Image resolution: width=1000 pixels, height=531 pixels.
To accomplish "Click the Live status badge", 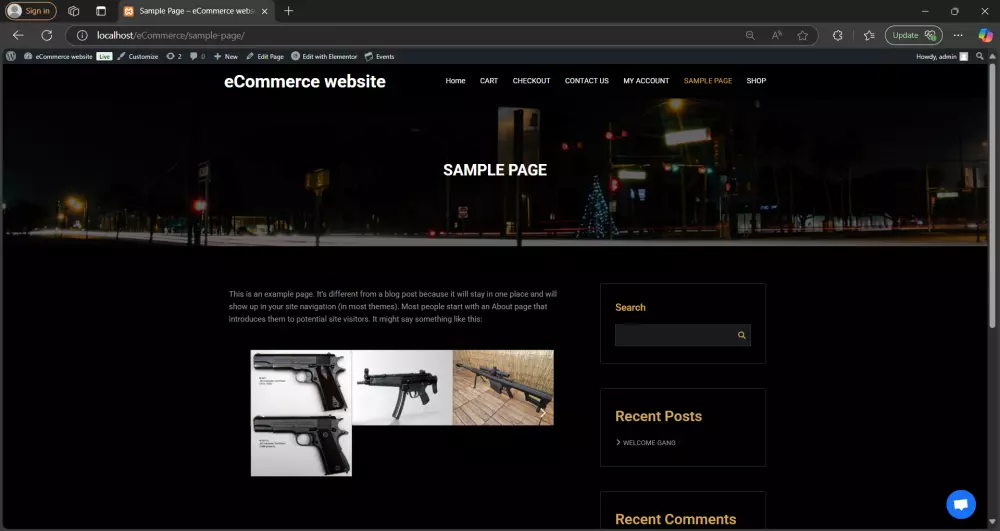I will pos(105,56).
